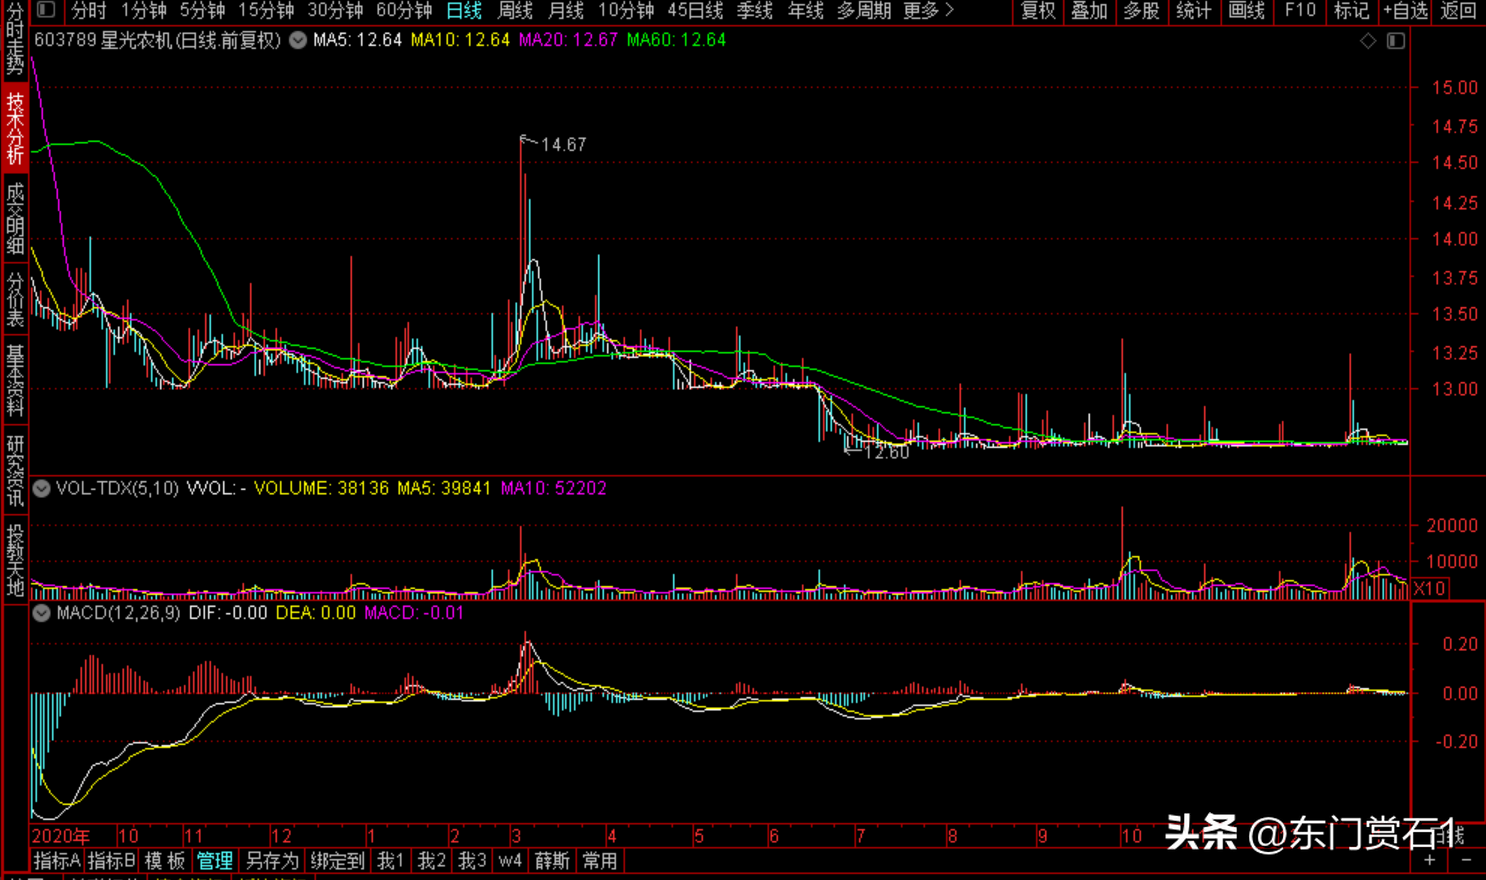Viewport: 1486px width, 880px height.
Task: Click the diamond marker icon above the chart
Action: (x=1368, y=41)
